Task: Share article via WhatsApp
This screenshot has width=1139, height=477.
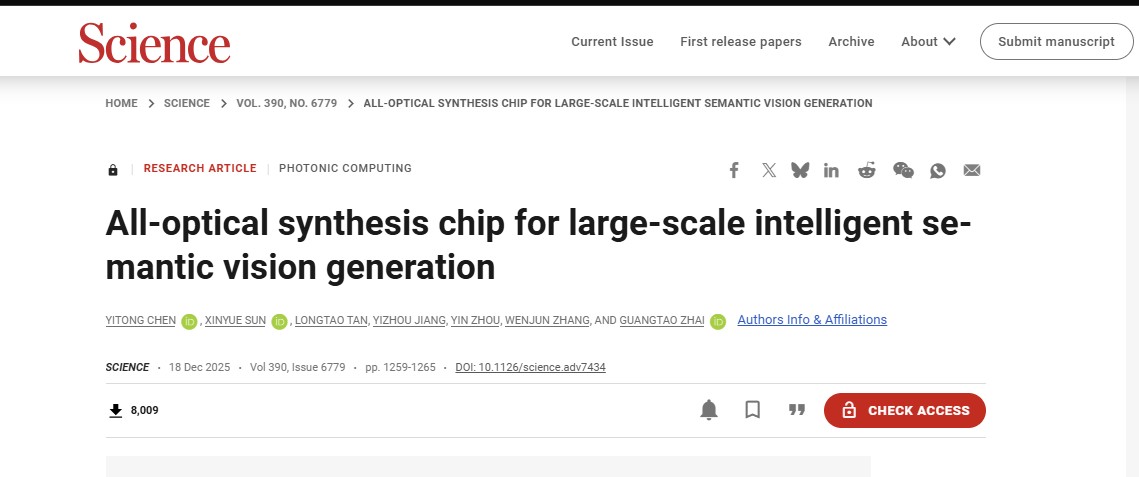Action: (938, 170)
